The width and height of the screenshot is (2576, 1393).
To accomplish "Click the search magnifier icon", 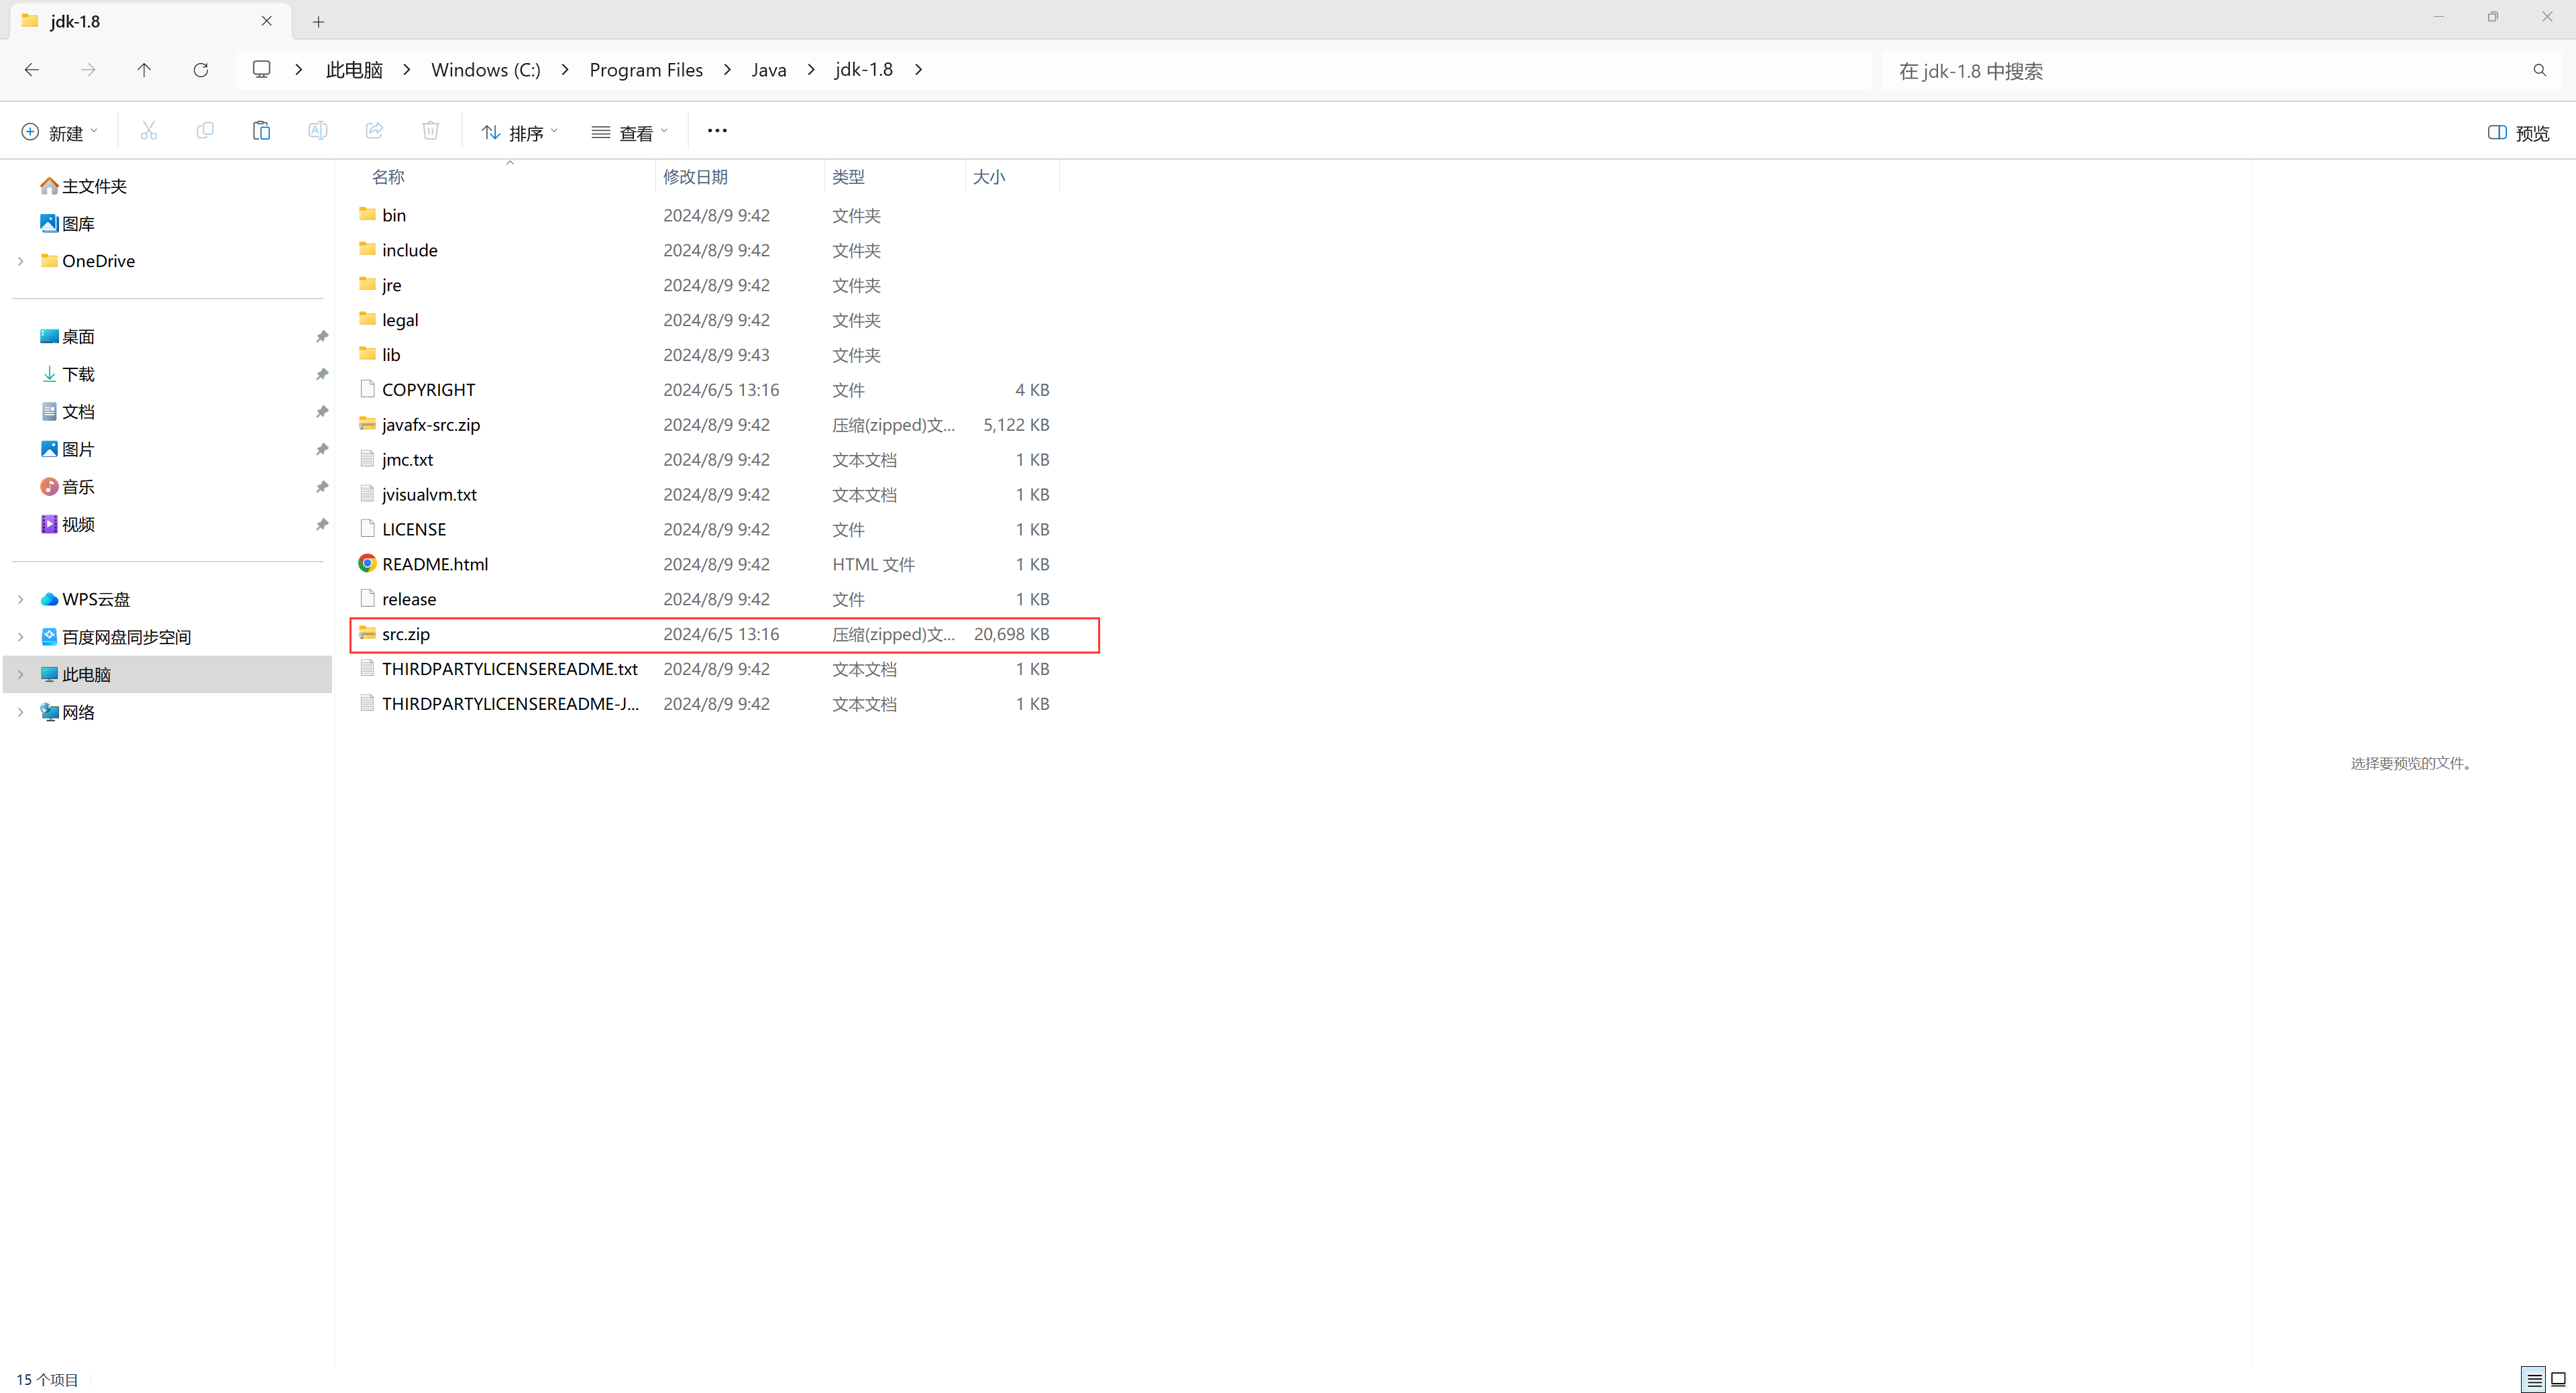I will [2539, 70].
